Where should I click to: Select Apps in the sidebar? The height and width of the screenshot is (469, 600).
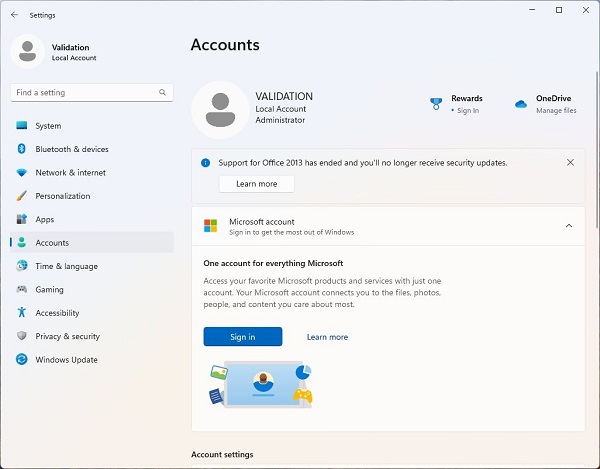tap(45, 219)
